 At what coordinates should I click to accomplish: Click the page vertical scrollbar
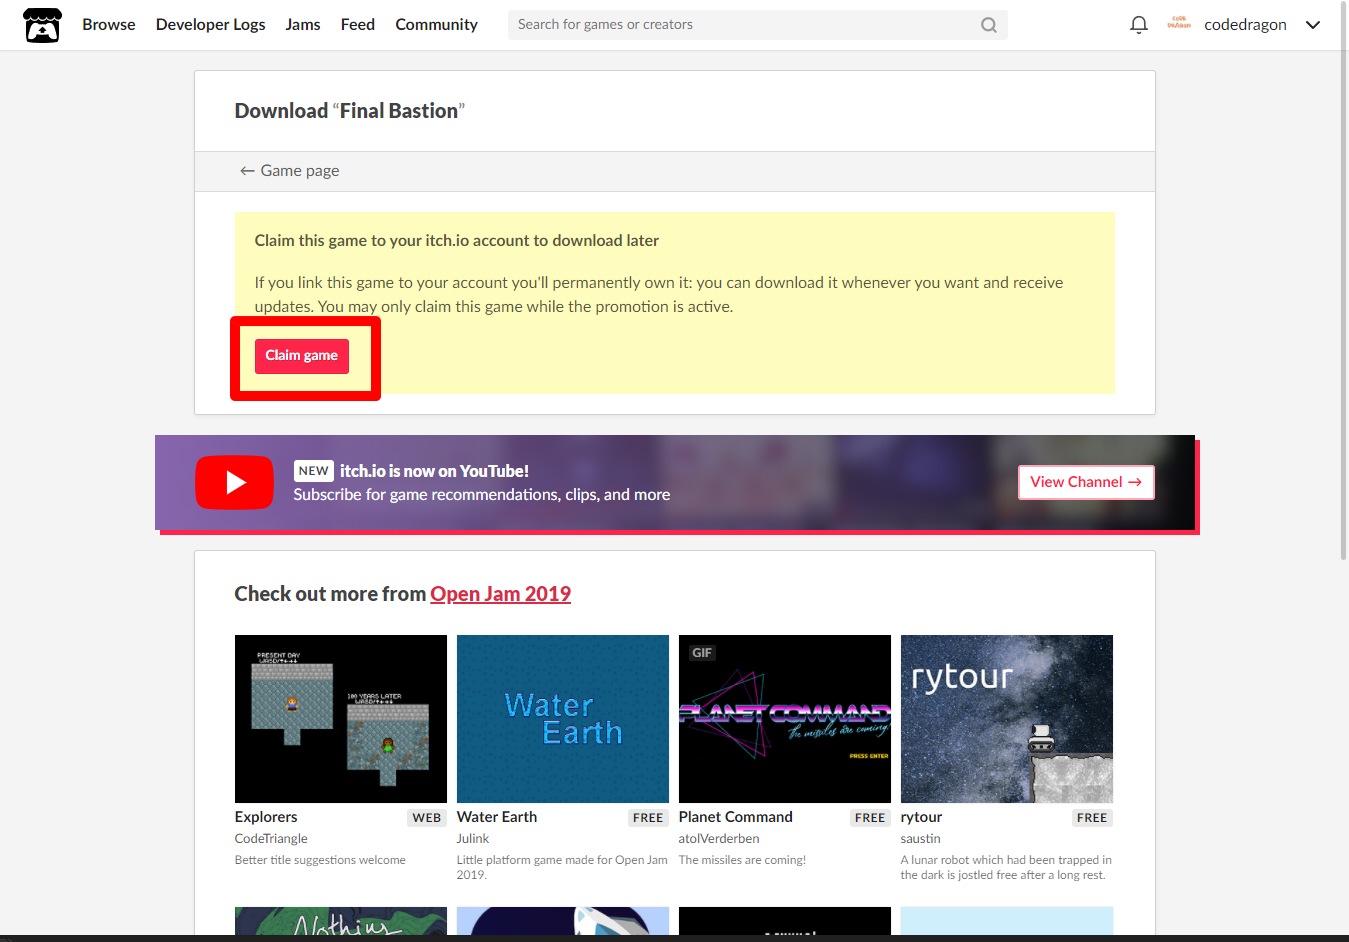coord(1343,280)
